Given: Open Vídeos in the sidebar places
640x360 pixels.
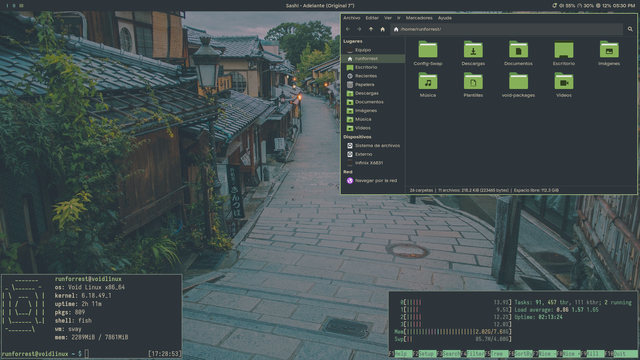Looking at the screenshot, I should pyautogui.click(x=373, y=128).
